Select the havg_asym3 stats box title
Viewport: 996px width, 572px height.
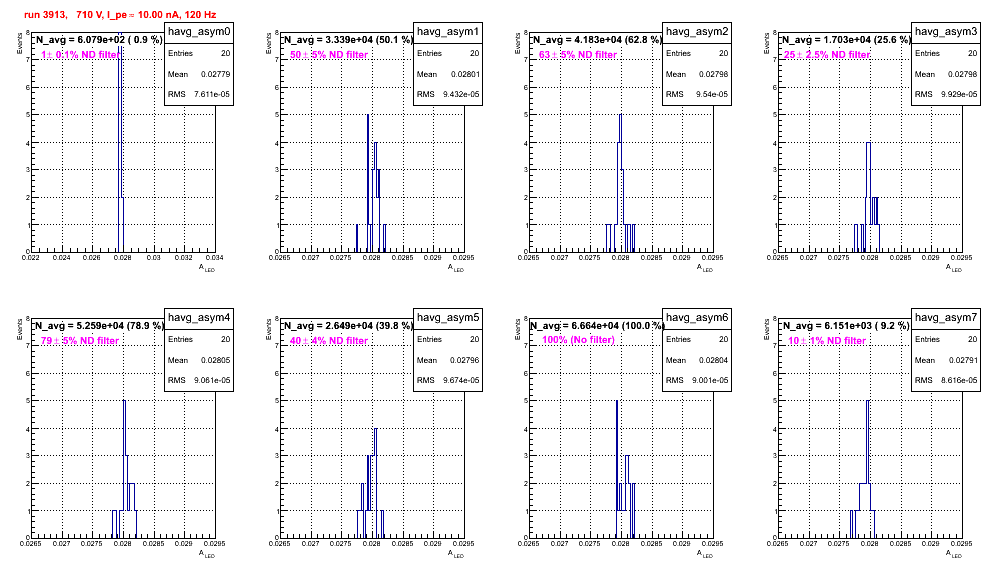pyautogui.click(x=946, y=32)
